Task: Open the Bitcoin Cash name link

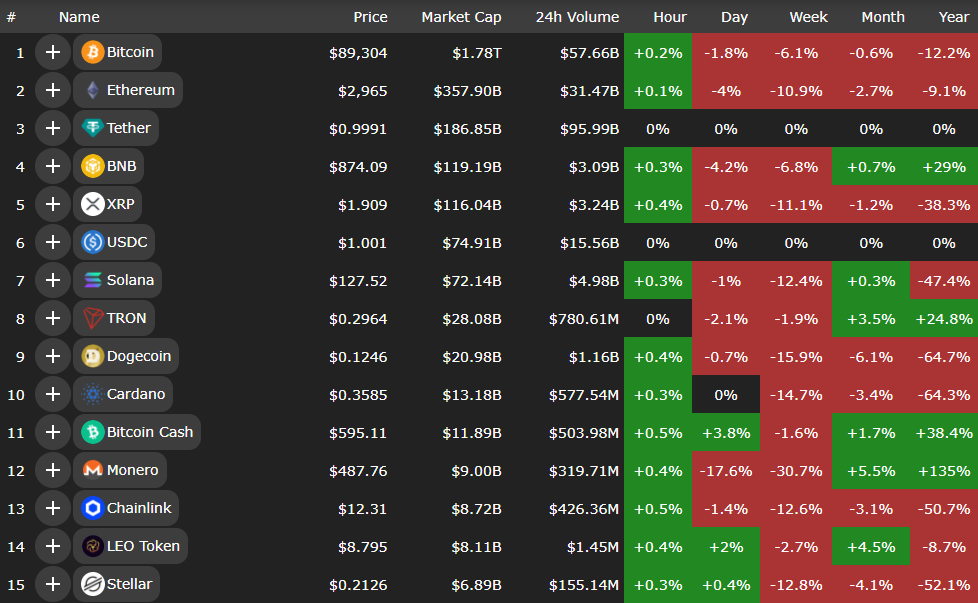Action: (150, 432)
